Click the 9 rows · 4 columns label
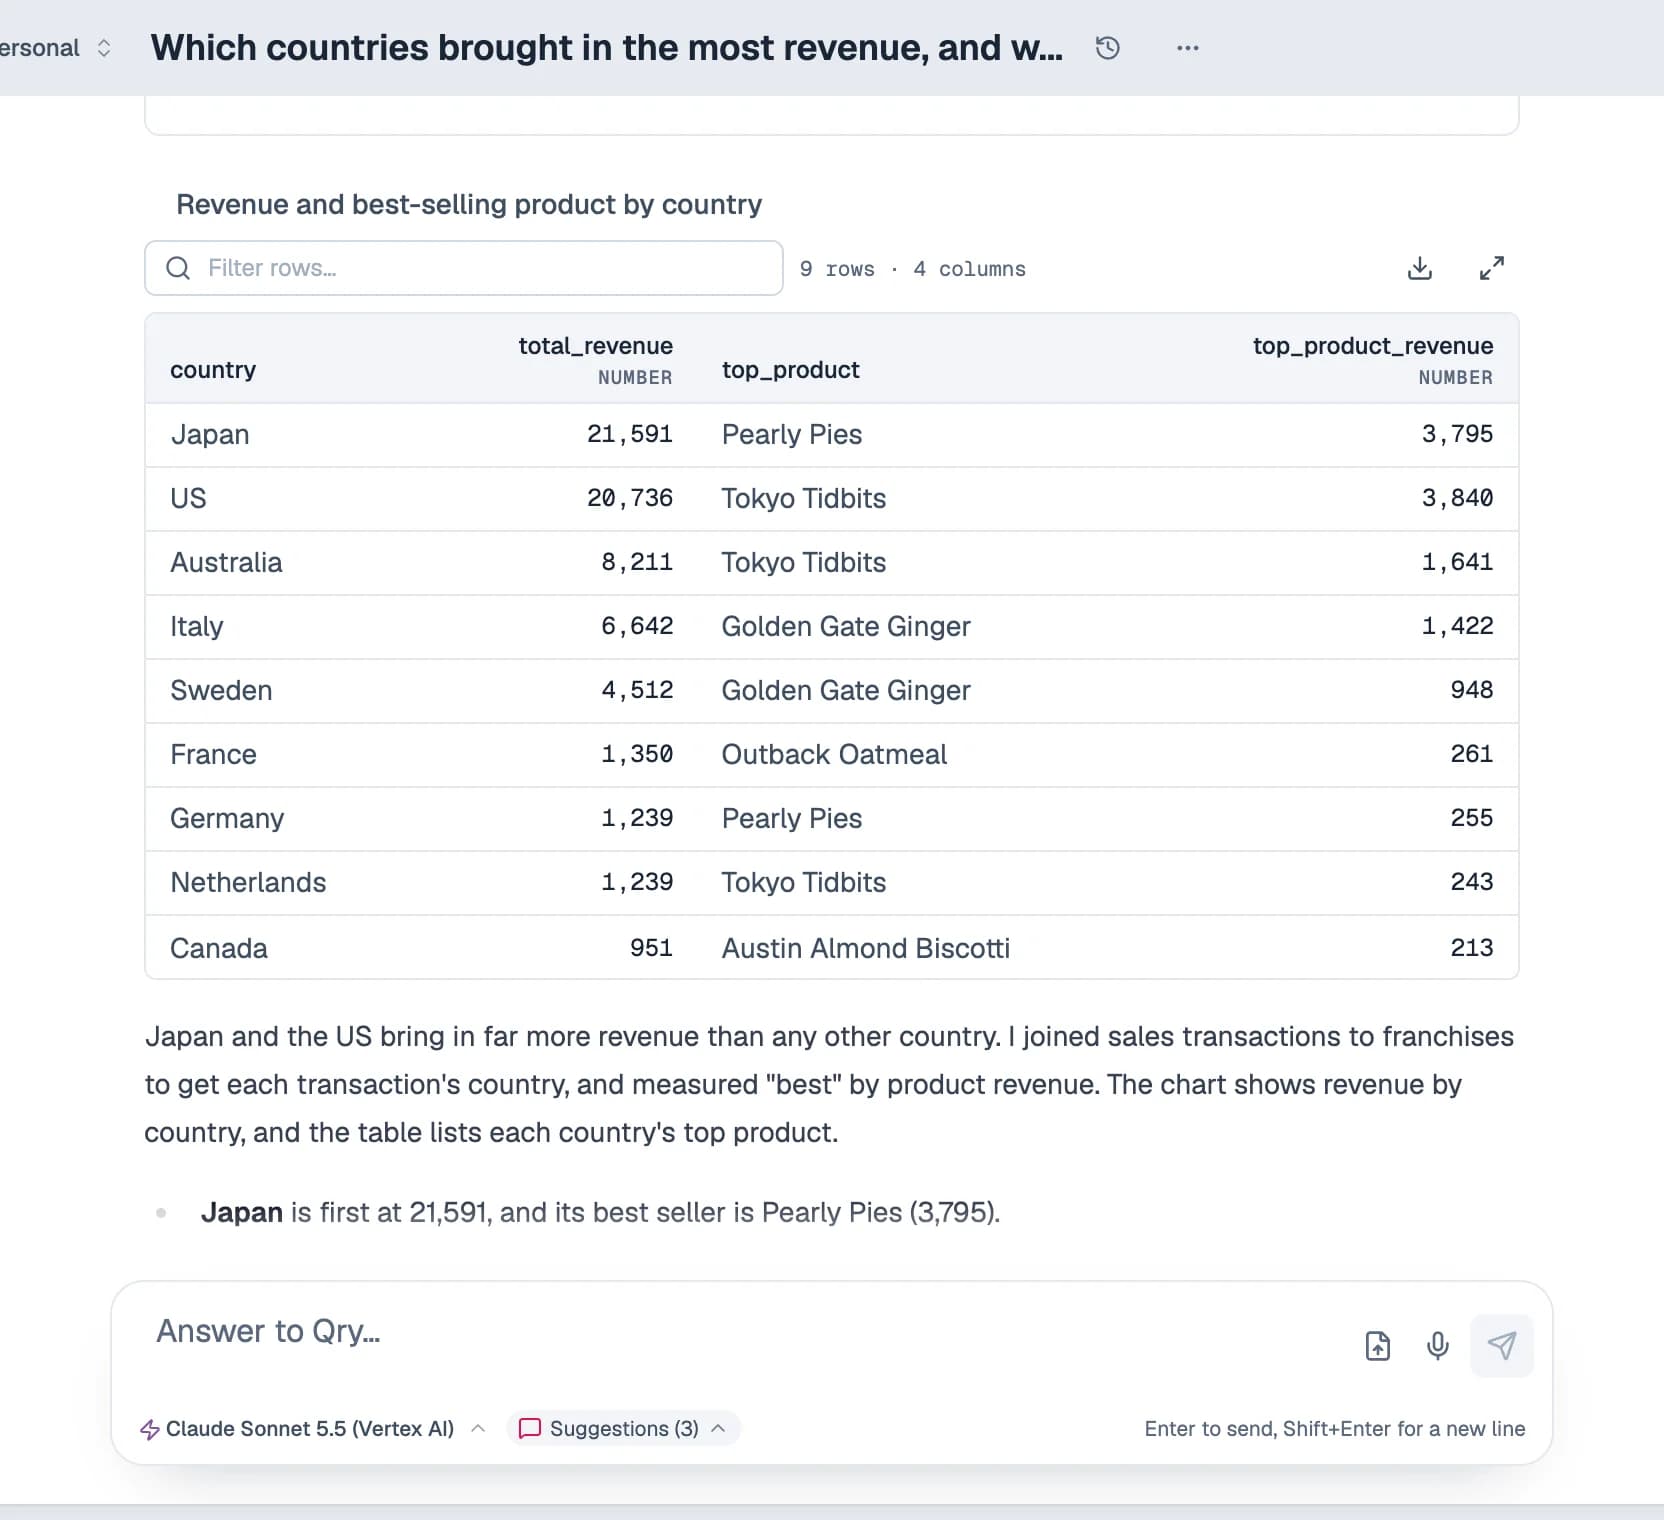This screenshot has height=1520, width=1664. pos(912,270)
